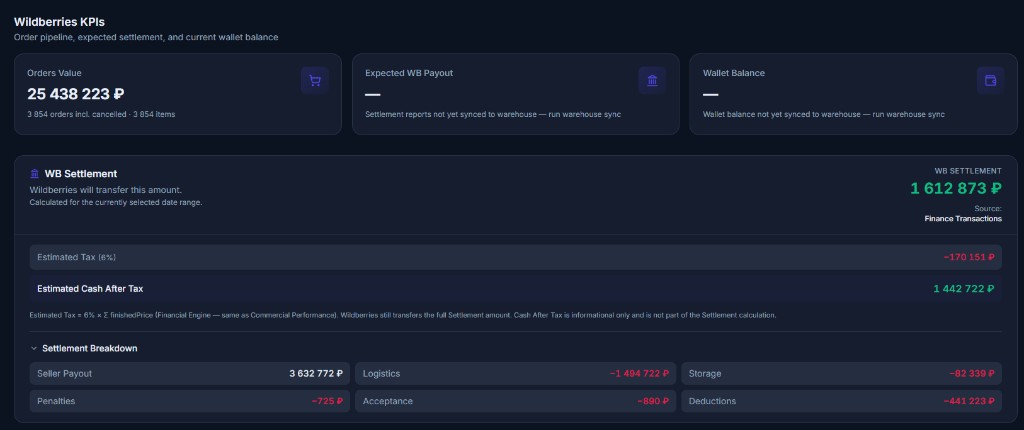Click the −725 ₽ penalties value
This screenshot has height=430, width=1024.
pyautogui.click(x=327, y=401)
